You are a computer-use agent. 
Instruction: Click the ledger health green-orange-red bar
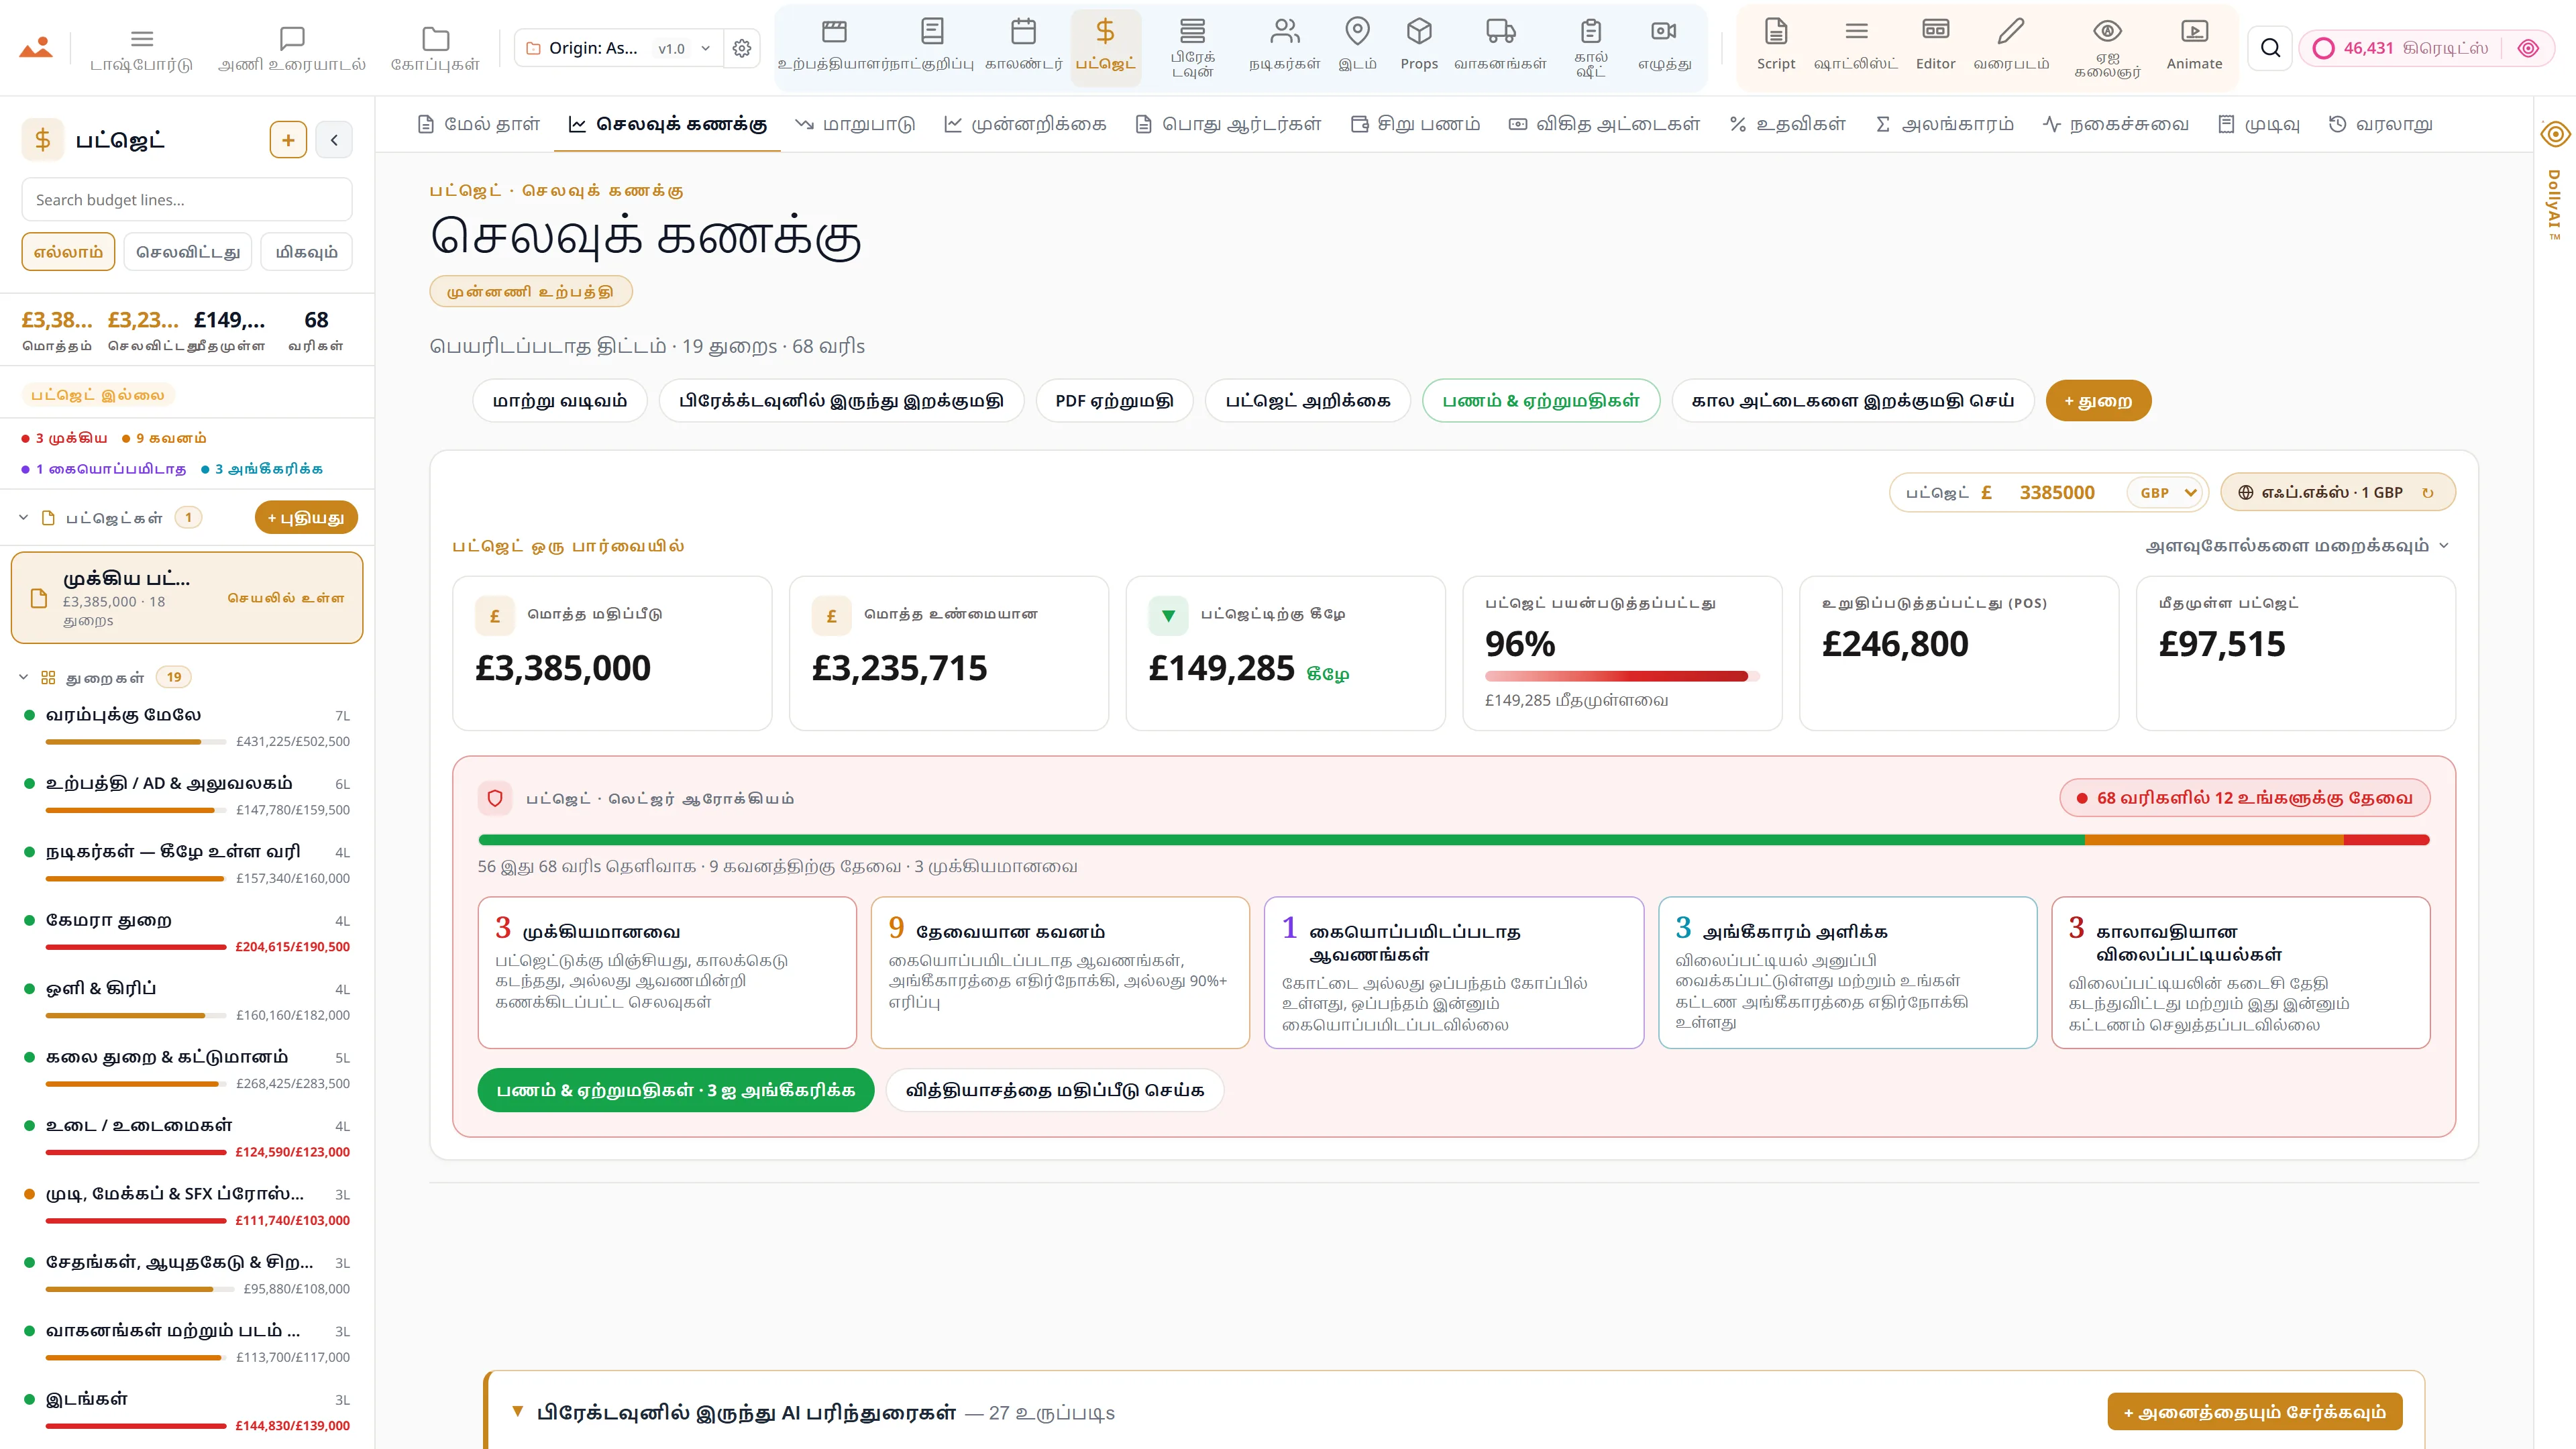1454,840
